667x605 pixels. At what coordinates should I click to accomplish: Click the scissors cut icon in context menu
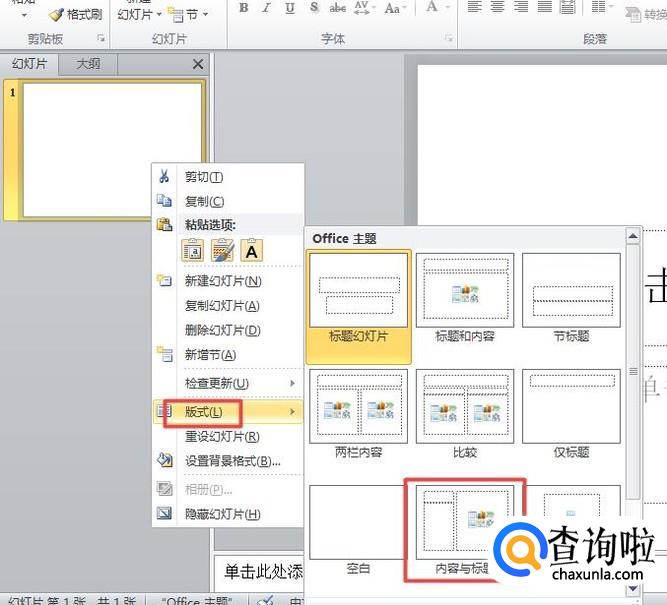[164, 176]
